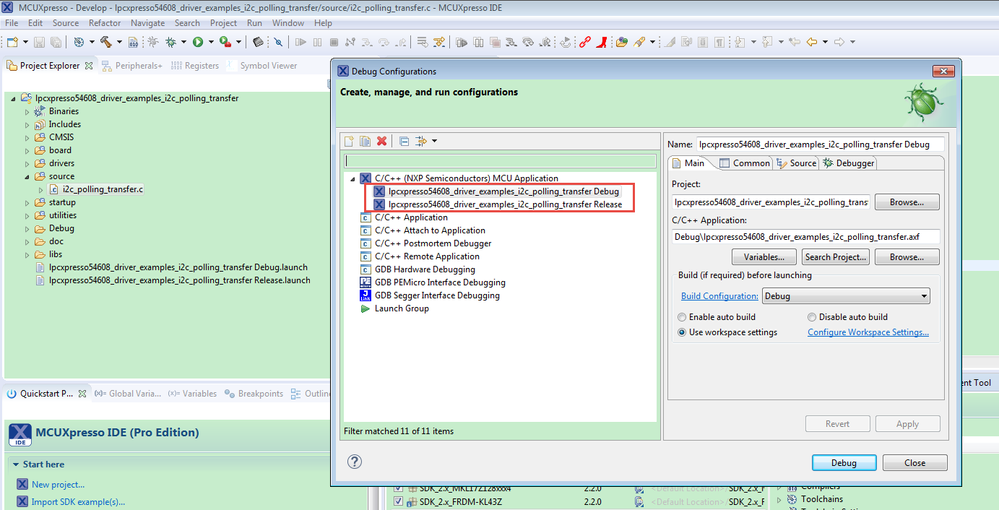Viewport: 999px width, 510px height.
Task: Click Duplicate launch configuration icon in dialog
Action: 365,141
